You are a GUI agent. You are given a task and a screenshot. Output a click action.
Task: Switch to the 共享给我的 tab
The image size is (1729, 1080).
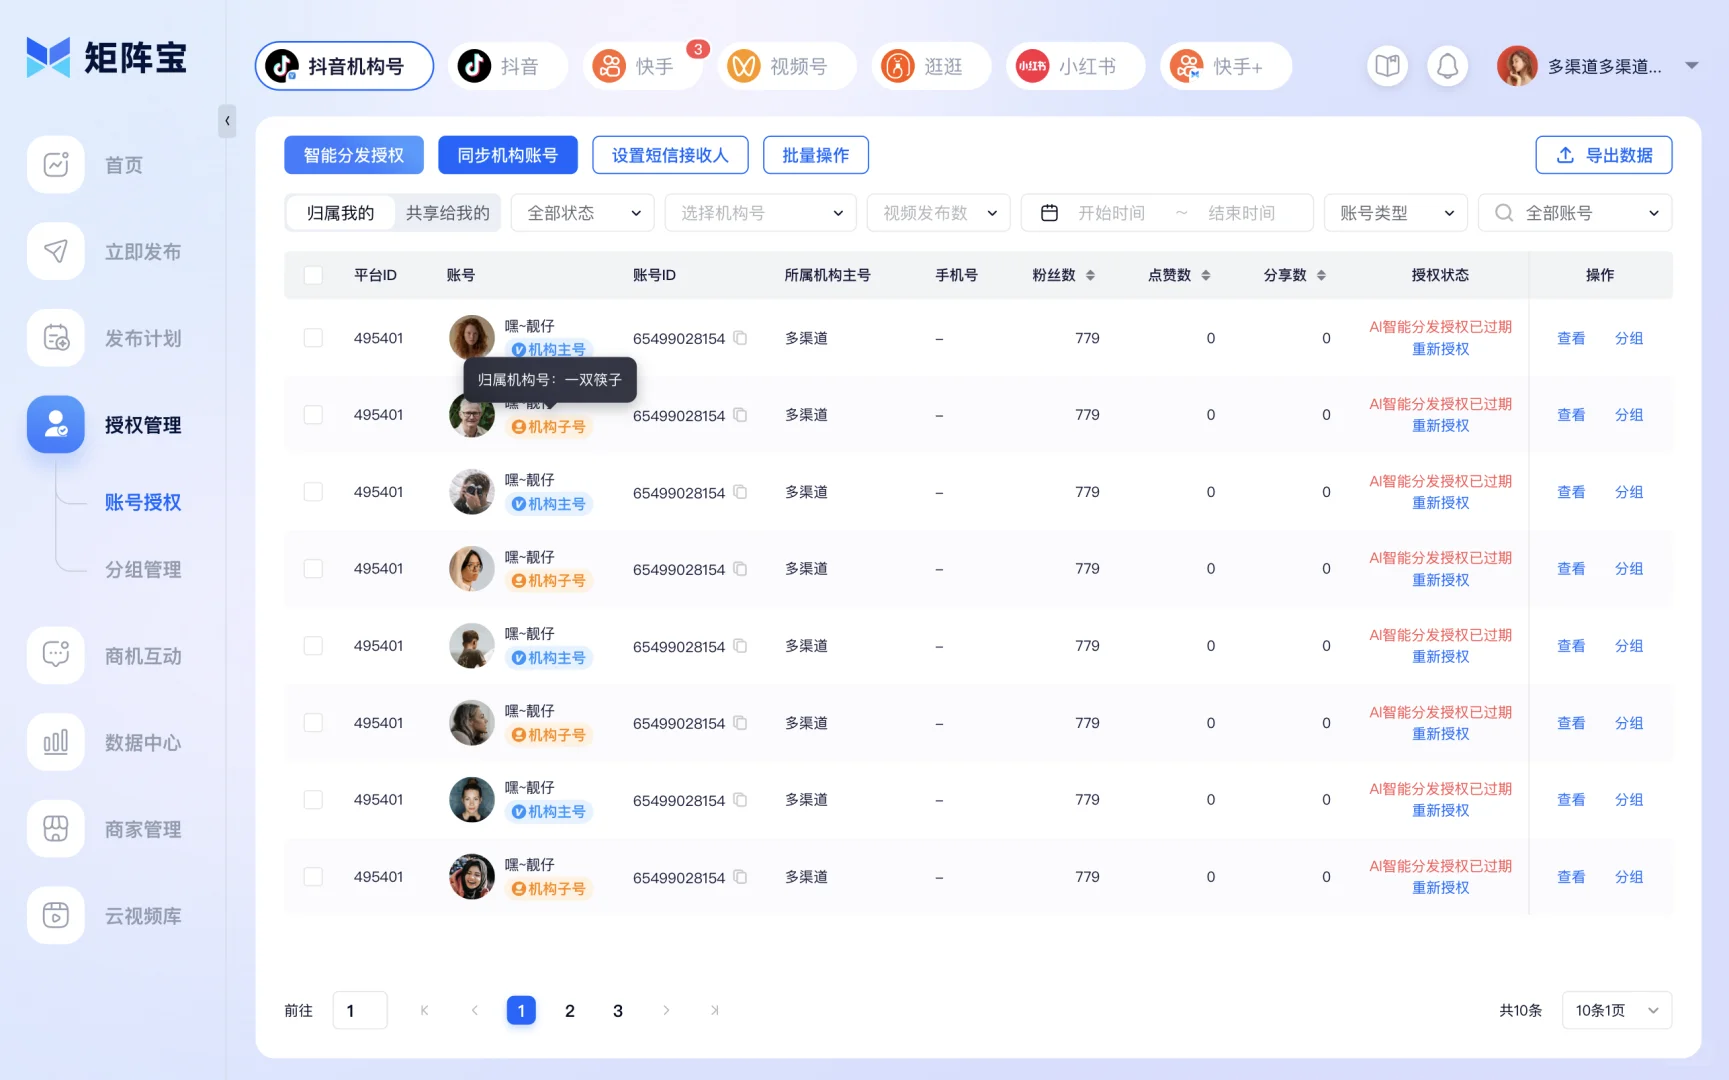coord(447,212)
